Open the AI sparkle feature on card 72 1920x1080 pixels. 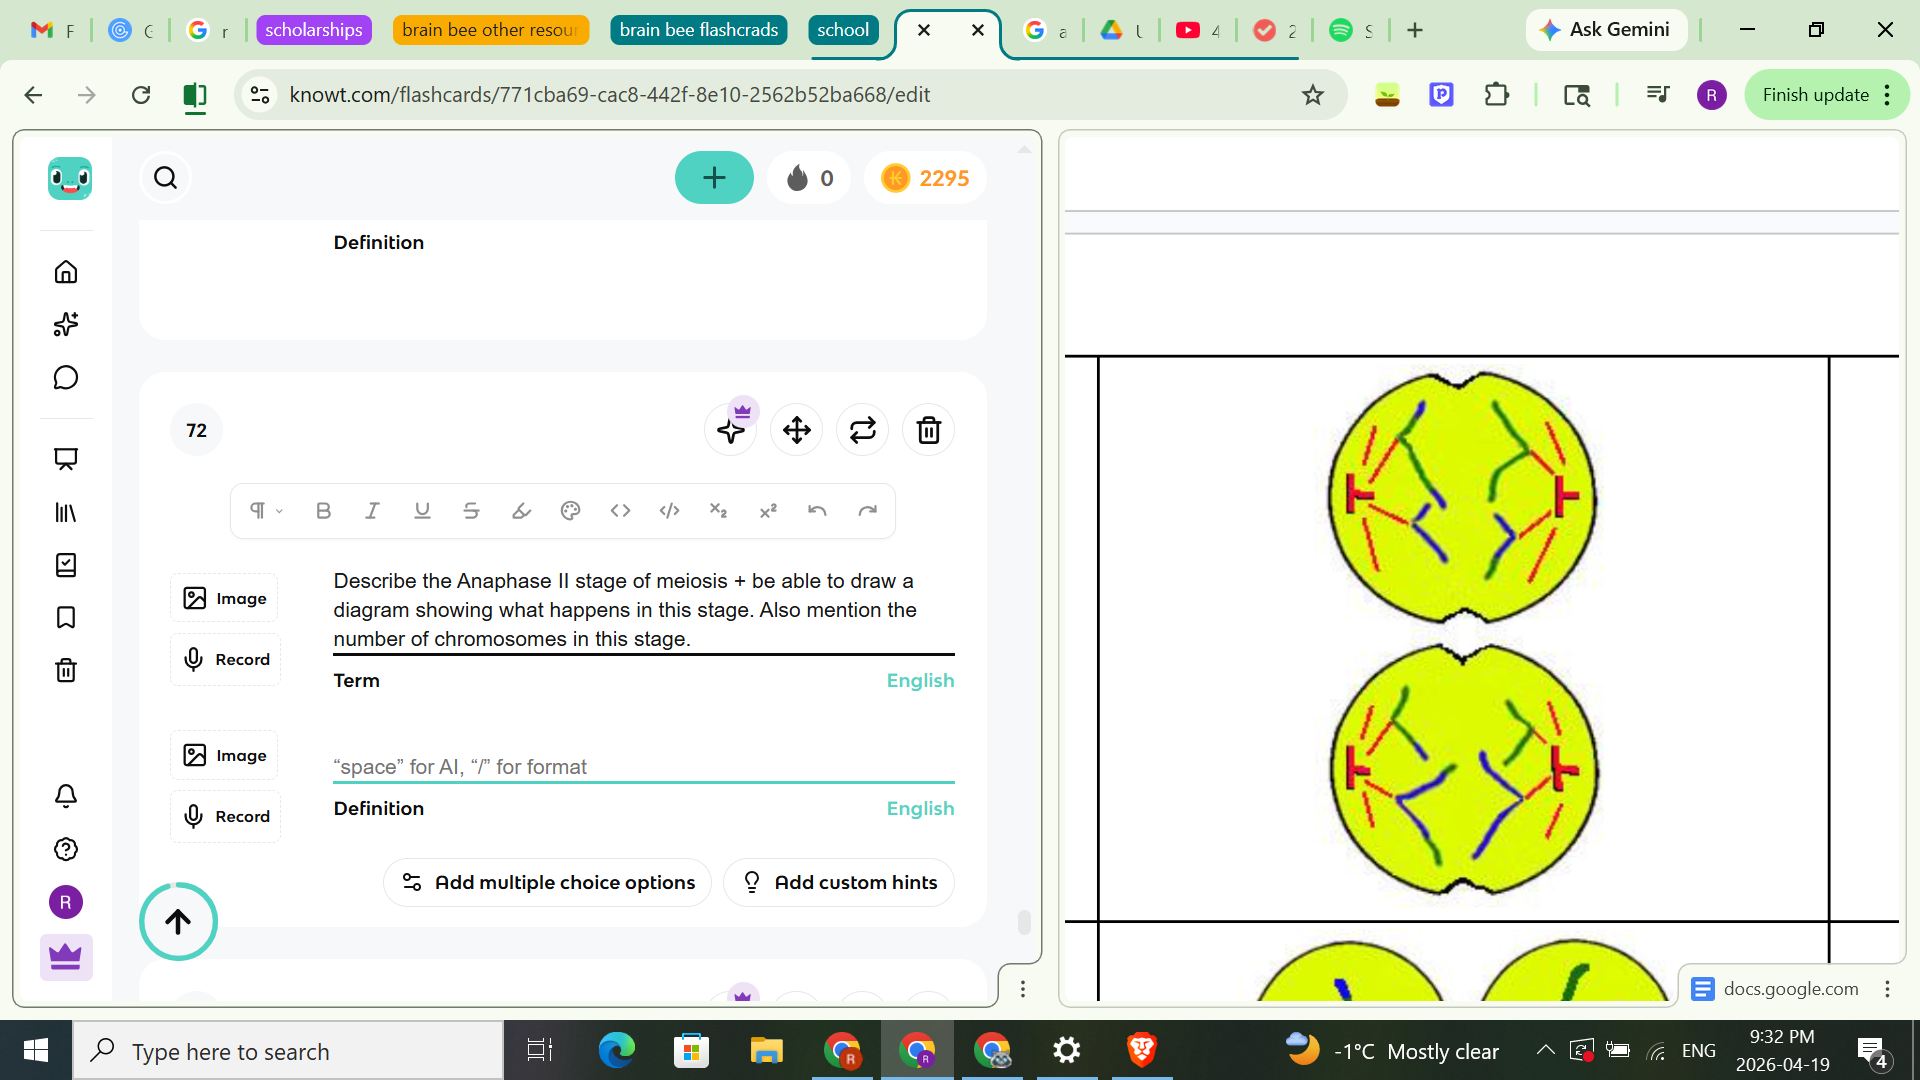[x=730, y=429]
